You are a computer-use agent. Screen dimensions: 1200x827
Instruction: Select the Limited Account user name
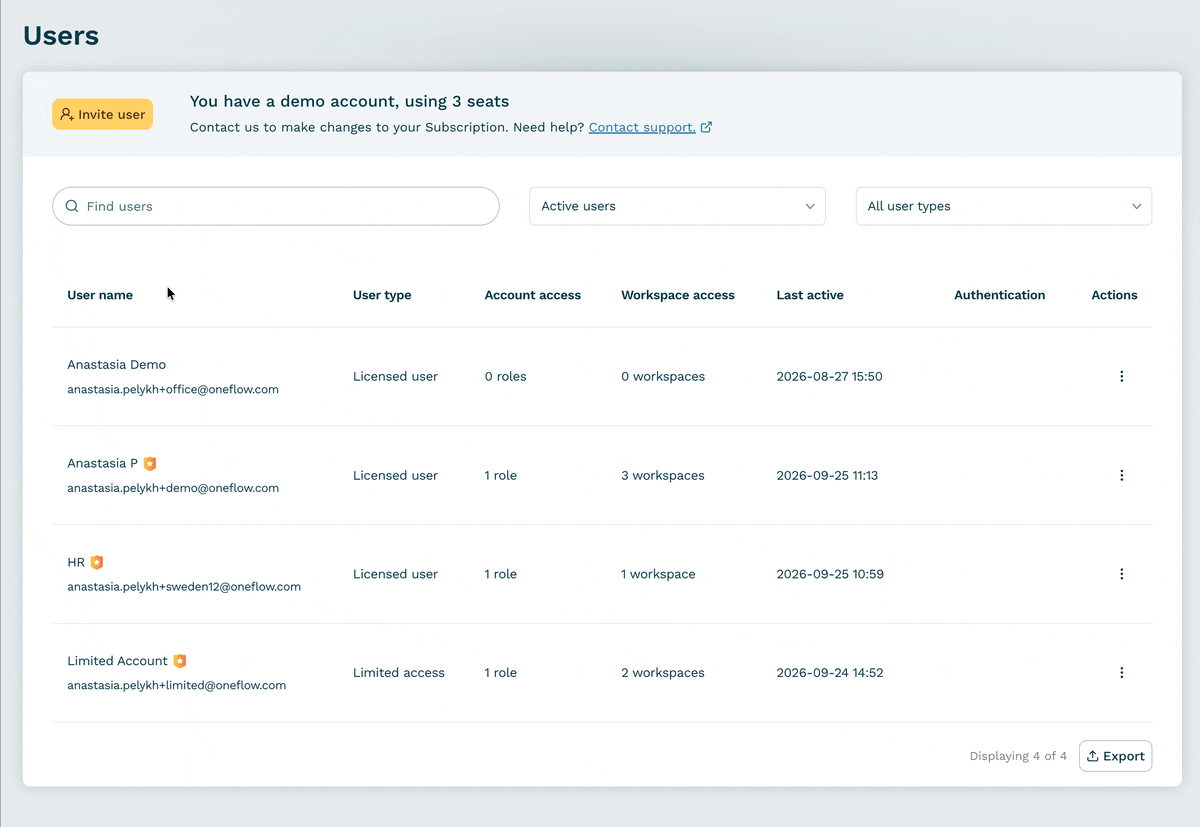[118, 661]
